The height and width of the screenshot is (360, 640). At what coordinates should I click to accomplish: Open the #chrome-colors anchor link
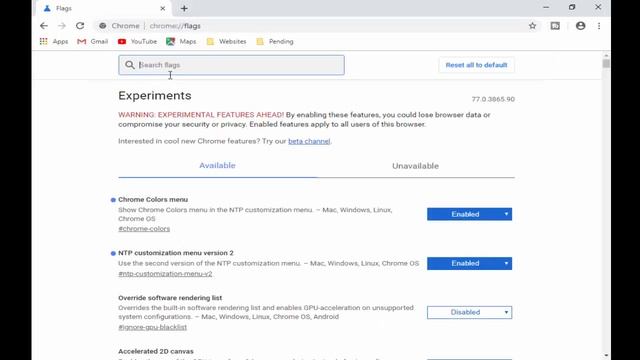coord(144,229)
